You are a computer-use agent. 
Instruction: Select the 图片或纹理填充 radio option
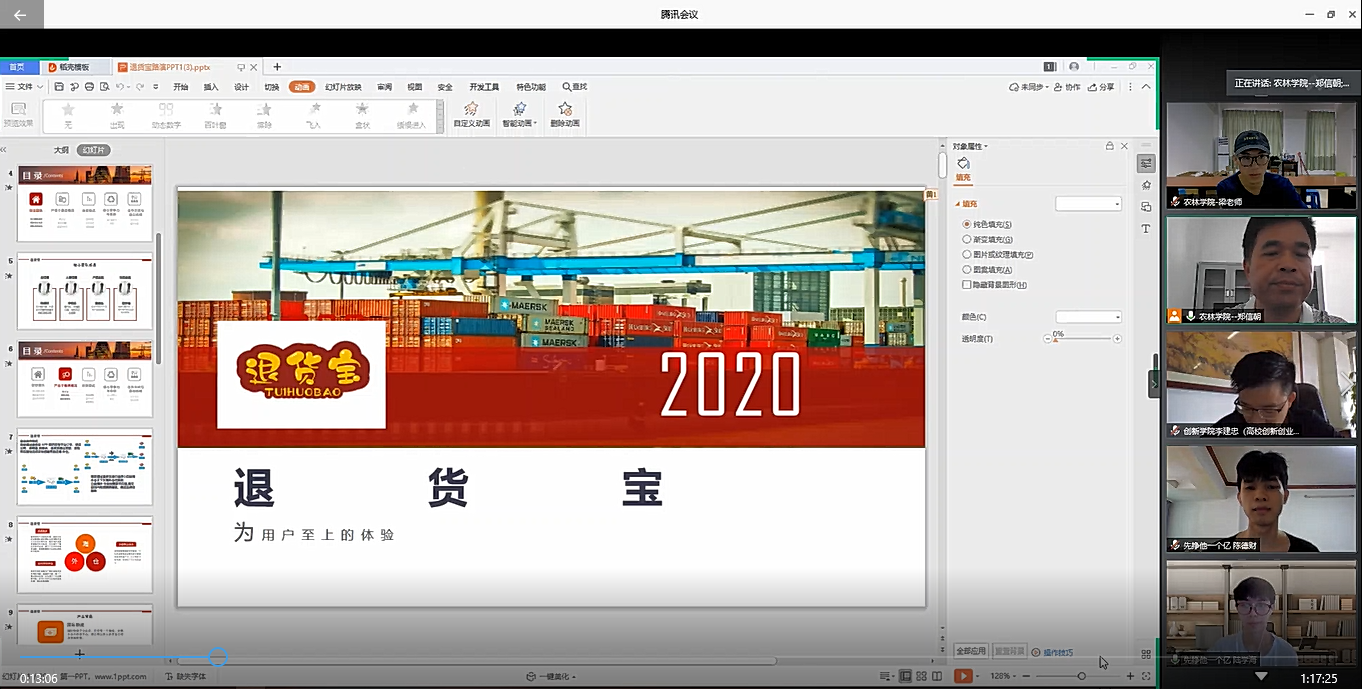tap(966, 255)
